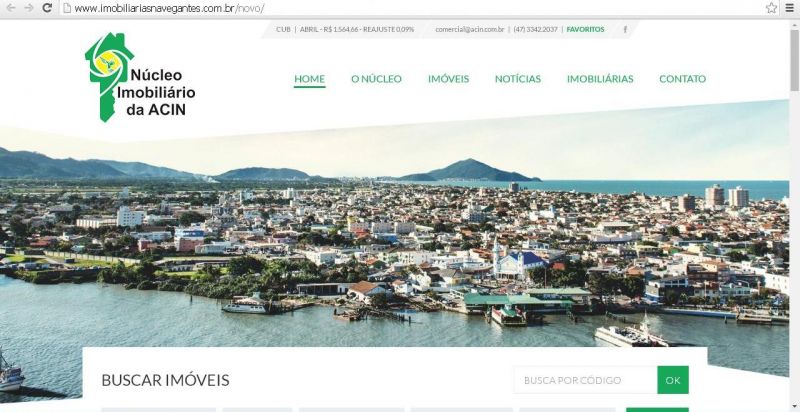Click the browser forward arrow

coord(29,8)
